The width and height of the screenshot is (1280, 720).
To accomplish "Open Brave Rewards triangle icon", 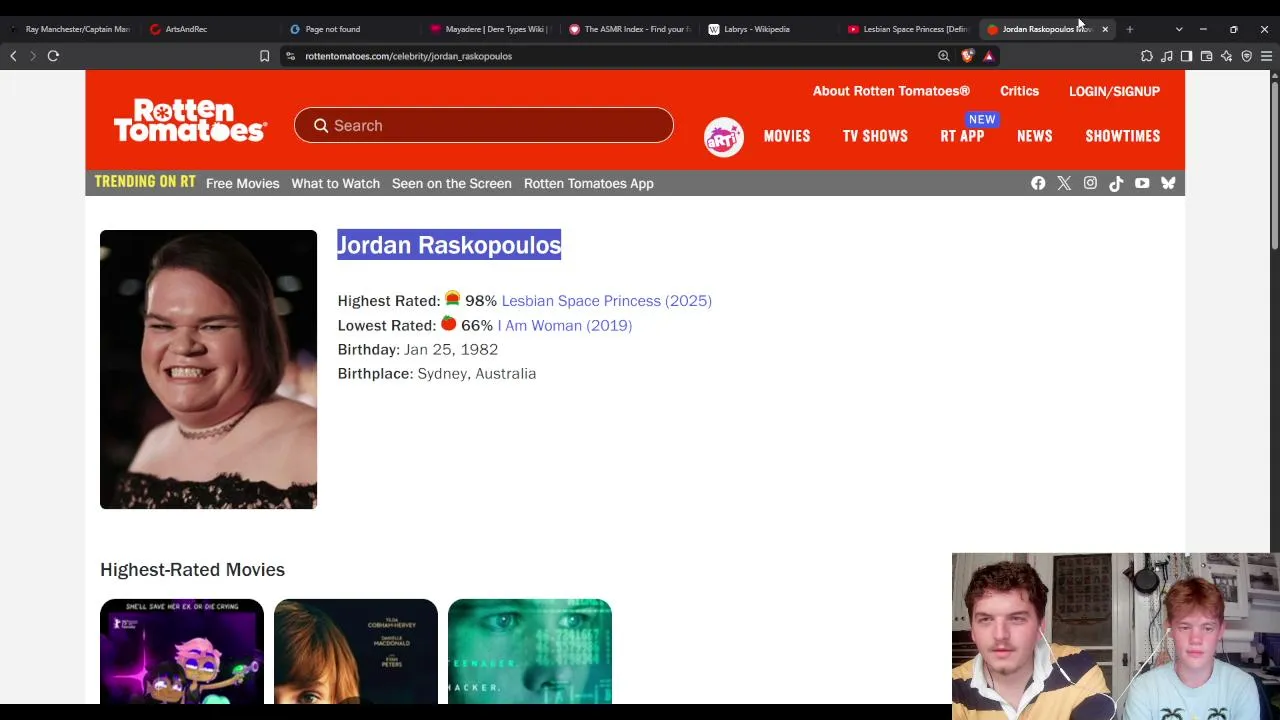I will click(988, 56).
